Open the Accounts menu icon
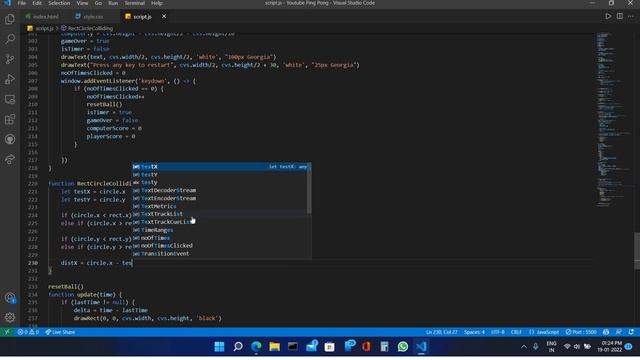The height and width of the screenshot is (360, 640). [x=10, y=298]
